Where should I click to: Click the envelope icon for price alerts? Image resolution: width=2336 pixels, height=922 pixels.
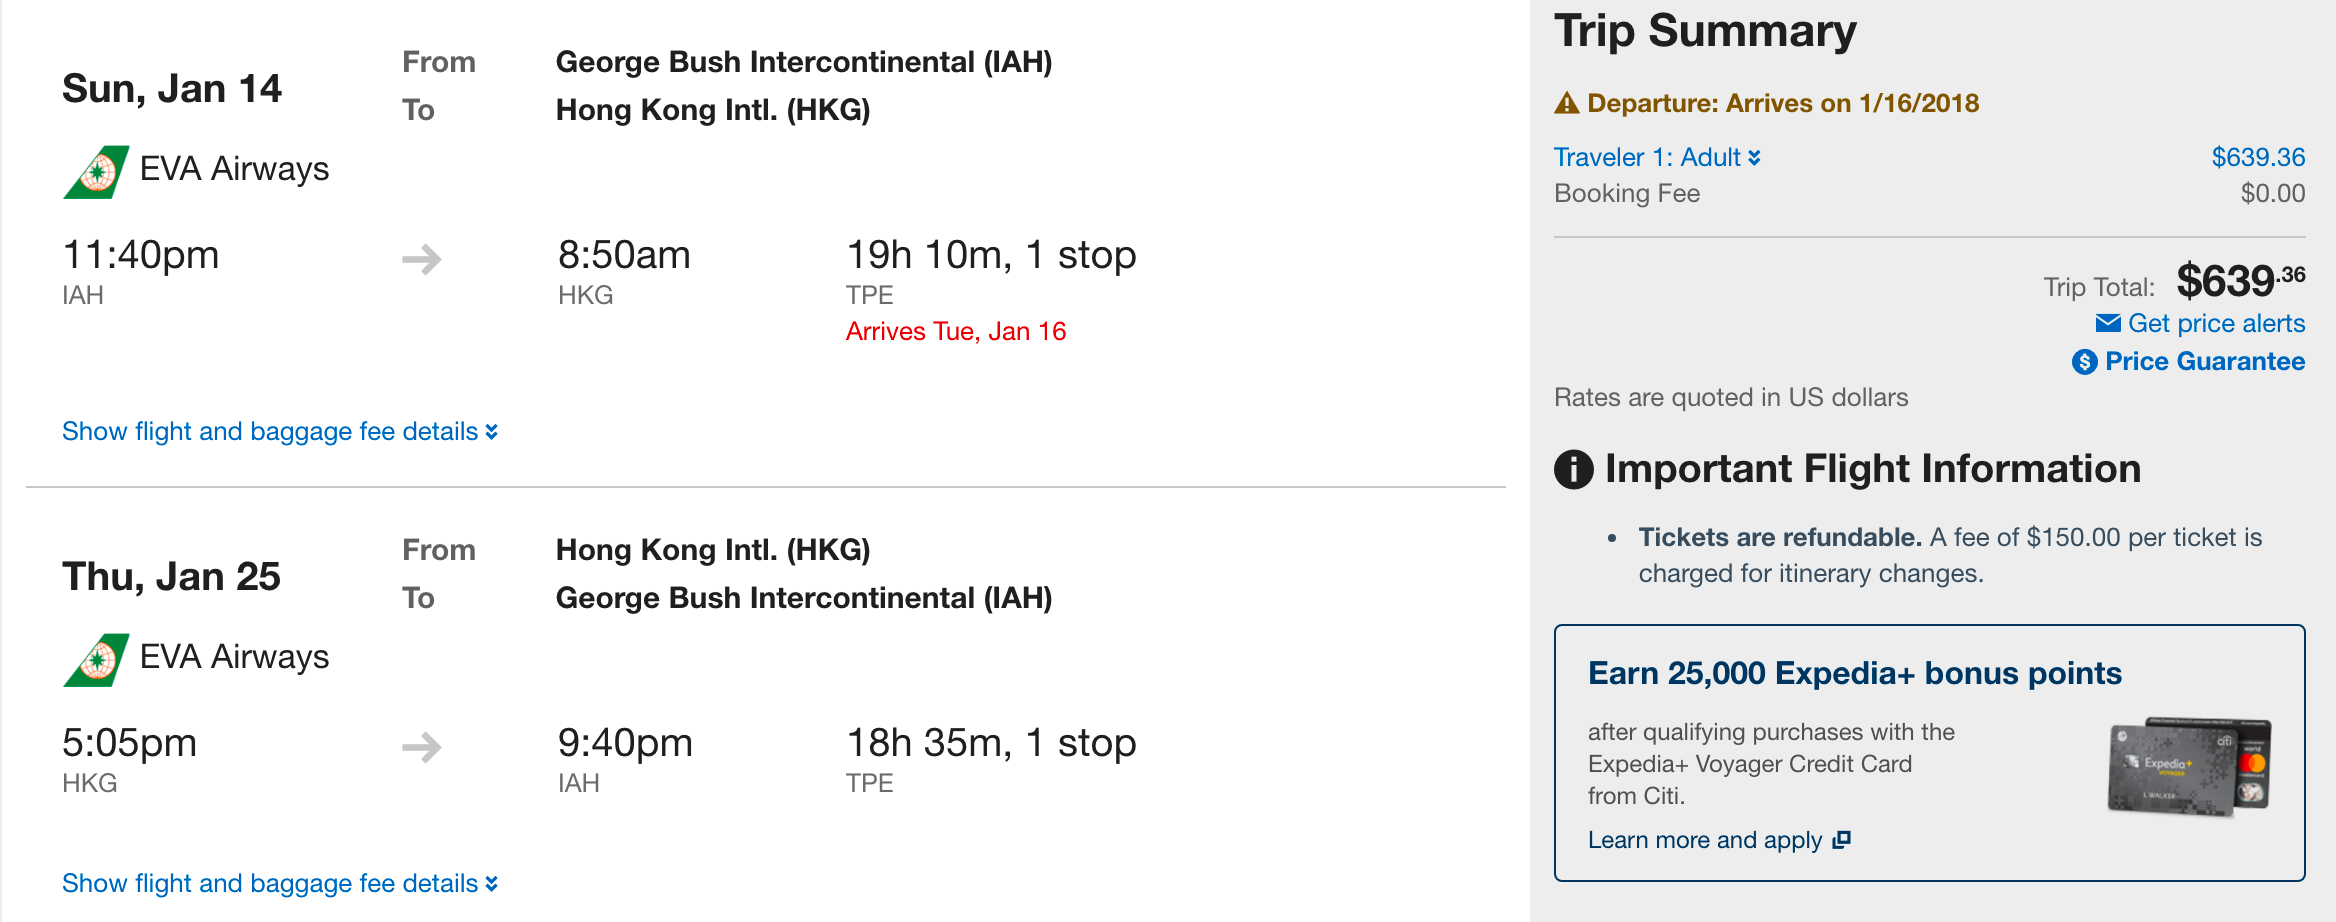pyautogui.click(x=2108, y=323)
